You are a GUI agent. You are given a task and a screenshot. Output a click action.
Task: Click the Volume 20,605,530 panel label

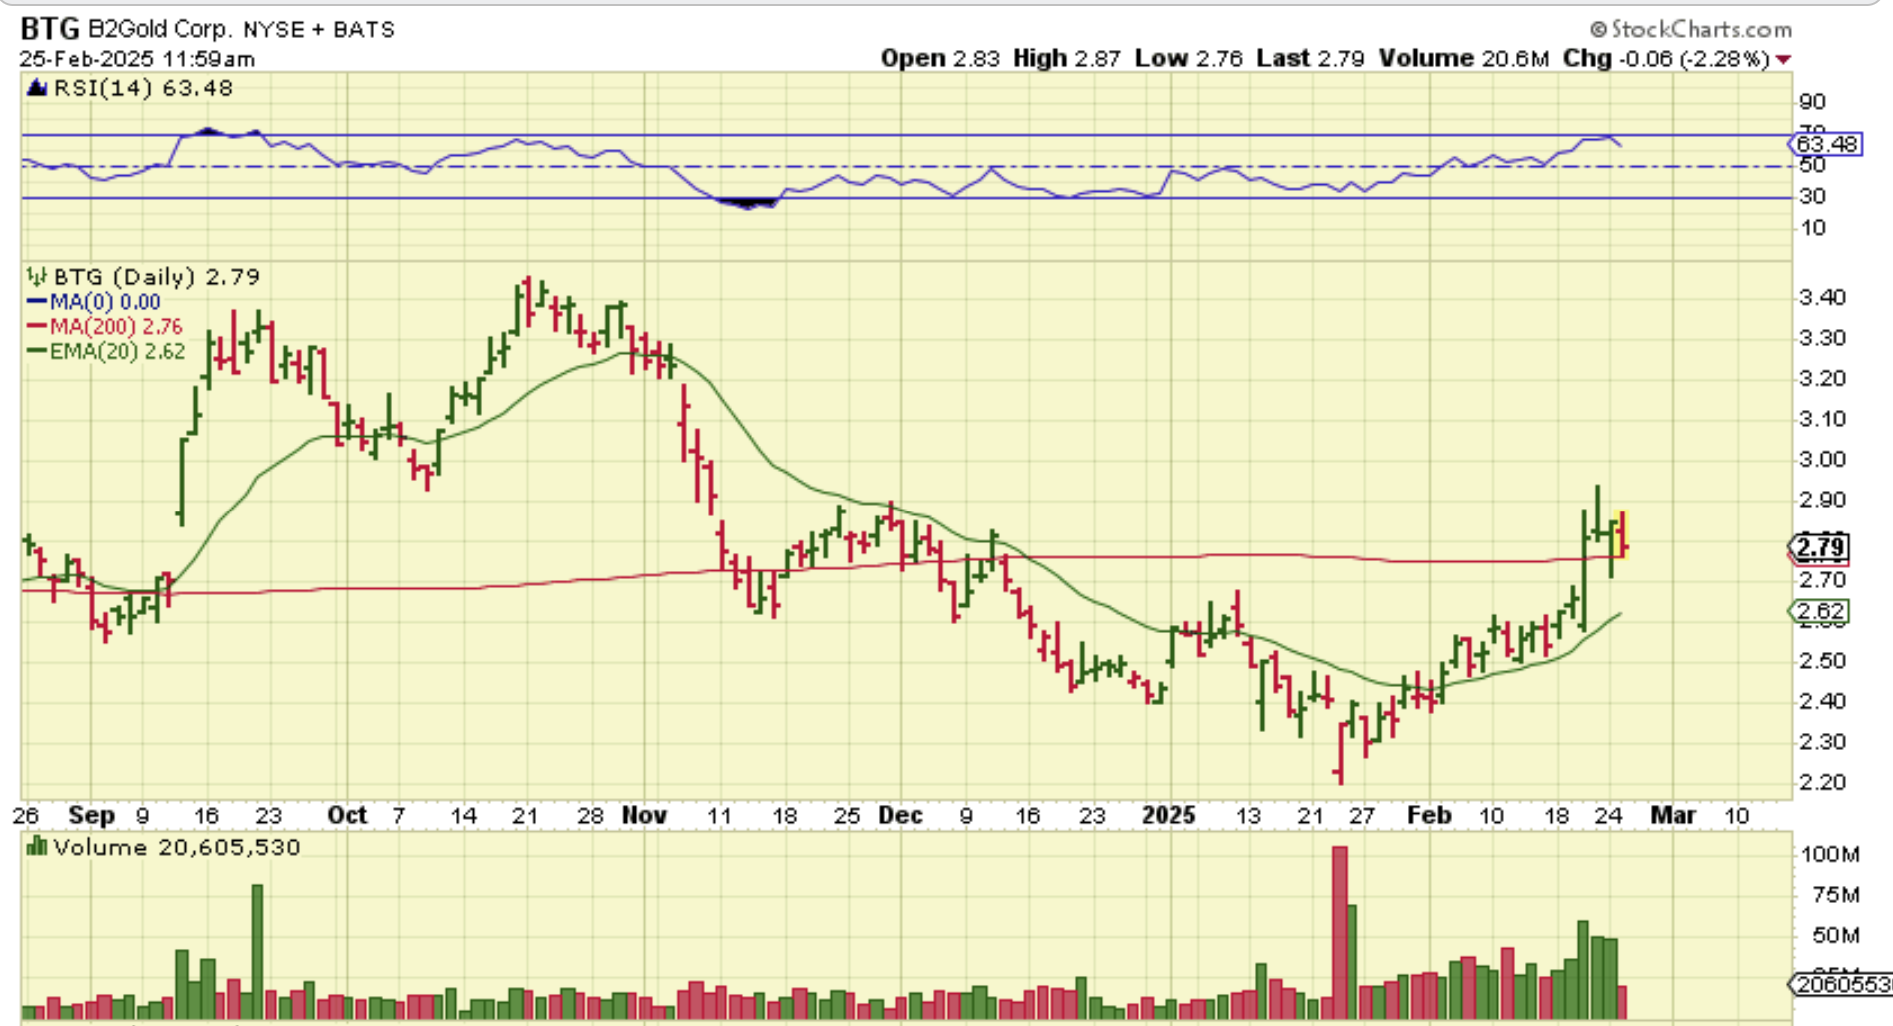pos(176,847)
